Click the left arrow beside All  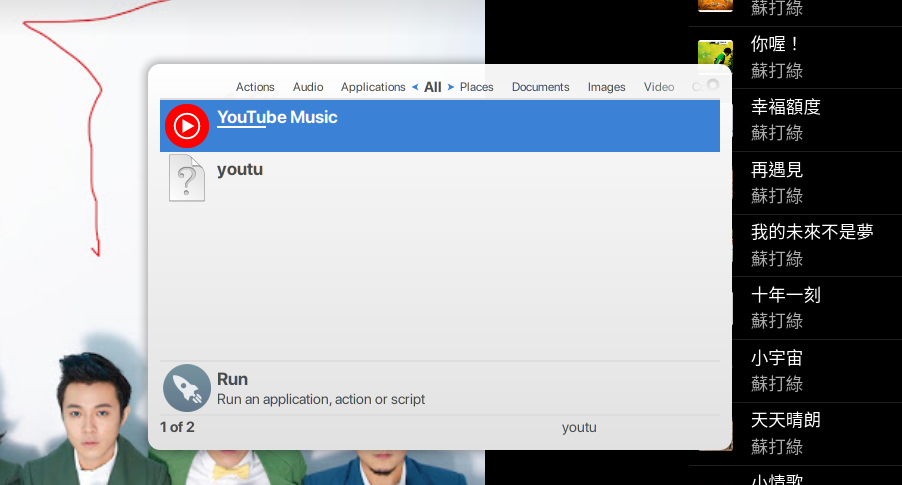415,87
